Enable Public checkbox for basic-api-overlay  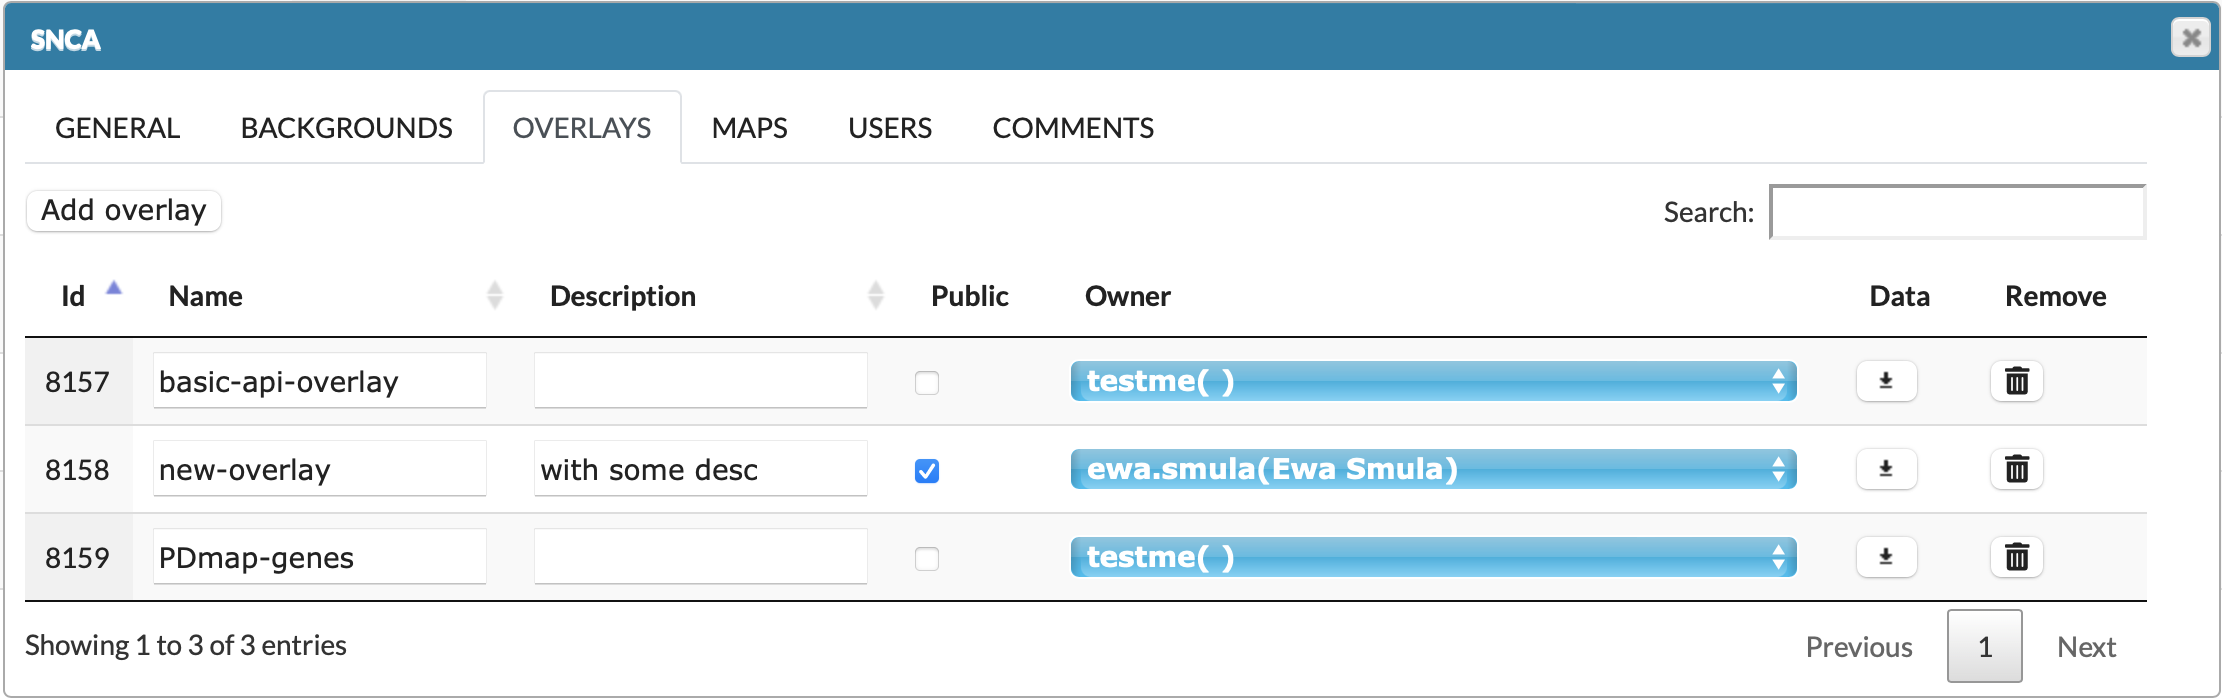tap(927, 383)
